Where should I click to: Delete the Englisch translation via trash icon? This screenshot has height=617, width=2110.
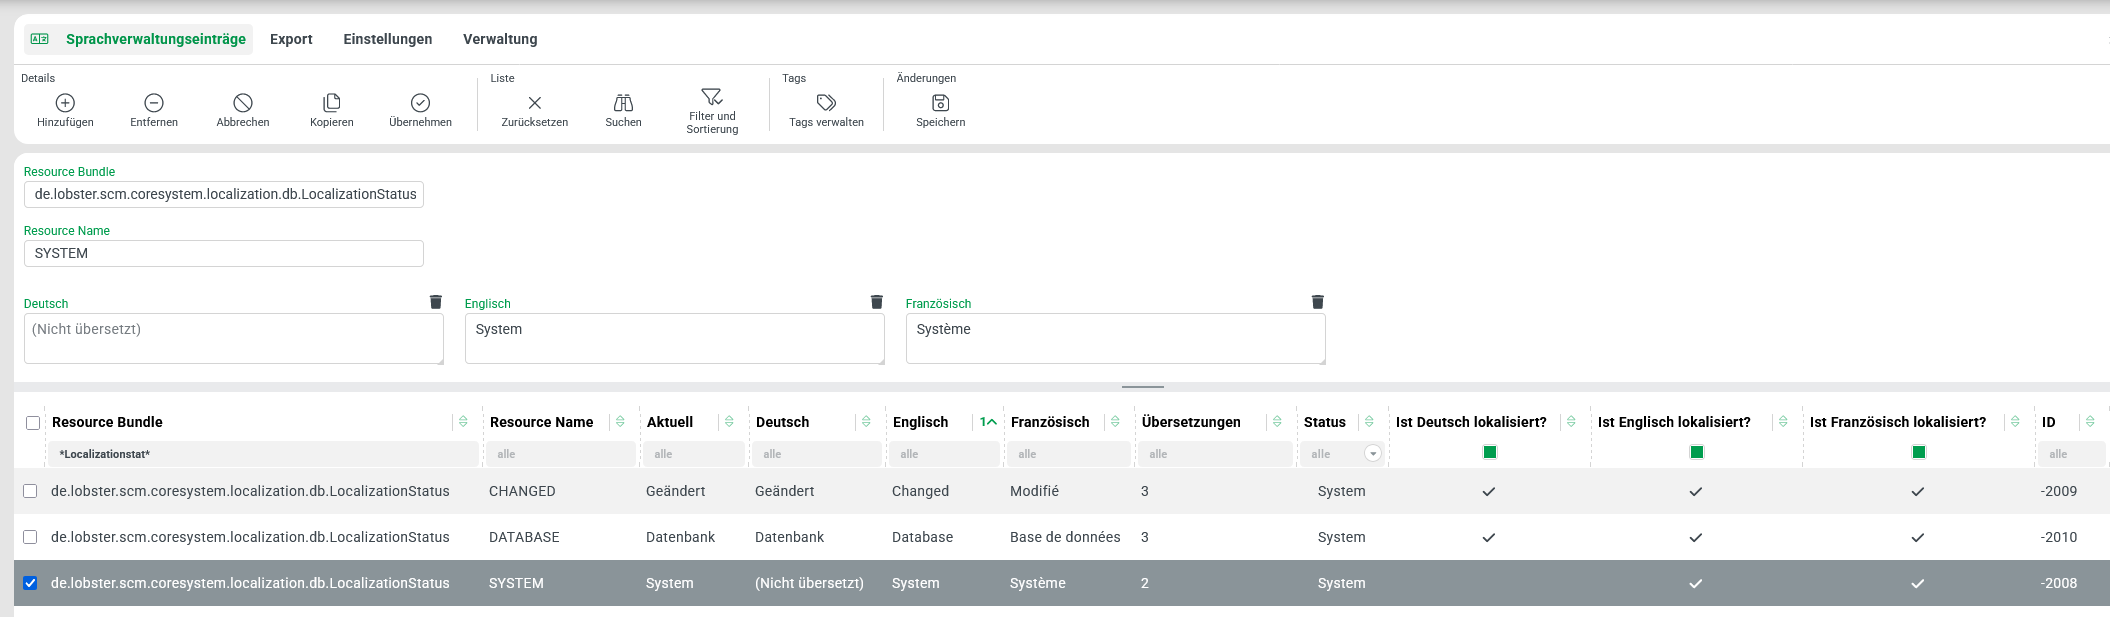[x=877, y=302]
